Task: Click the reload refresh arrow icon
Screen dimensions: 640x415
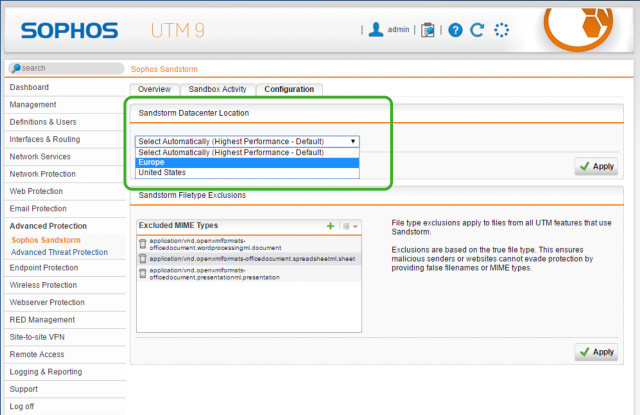Action: click(x=477, y=30)
